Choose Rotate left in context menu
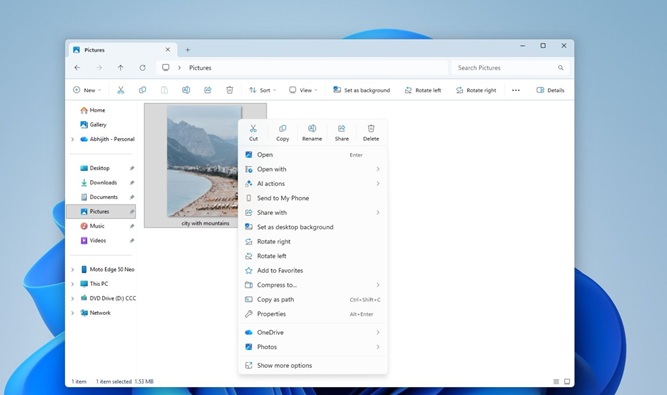The width and height of the screenshot is (667, 395). [313, 256]
